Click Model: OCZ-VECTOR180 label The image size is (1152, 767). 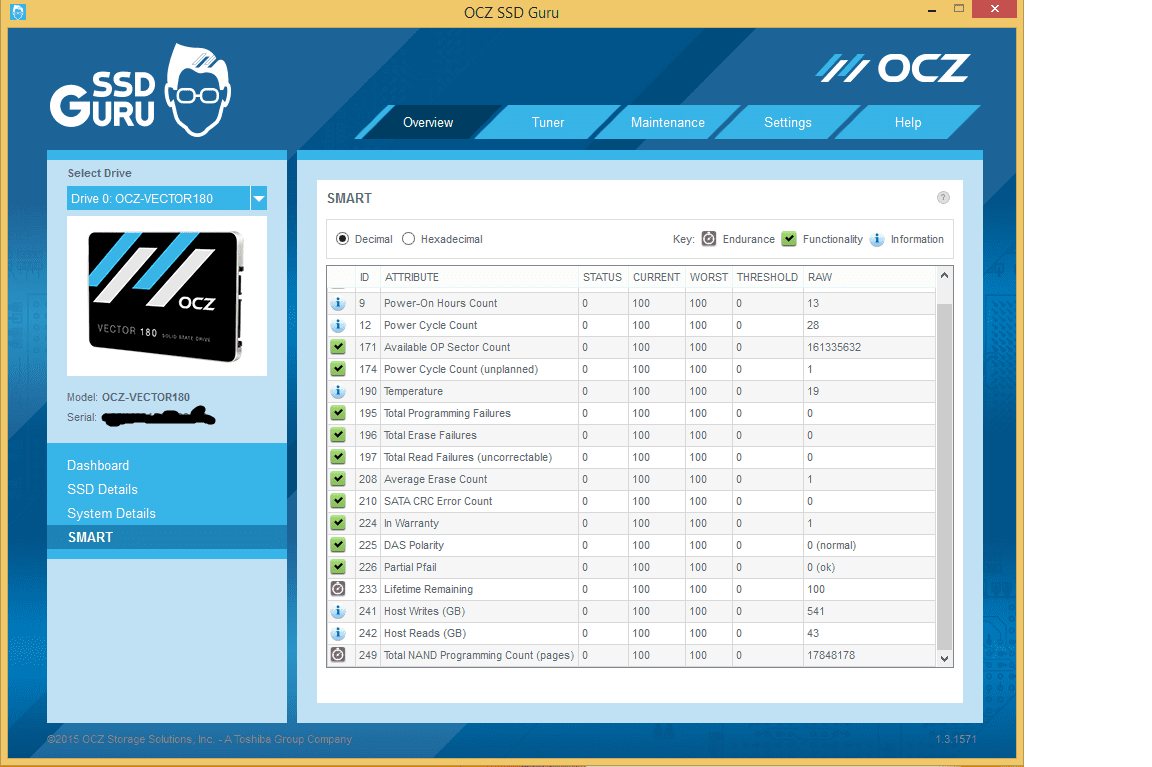[x=129, y=397]
